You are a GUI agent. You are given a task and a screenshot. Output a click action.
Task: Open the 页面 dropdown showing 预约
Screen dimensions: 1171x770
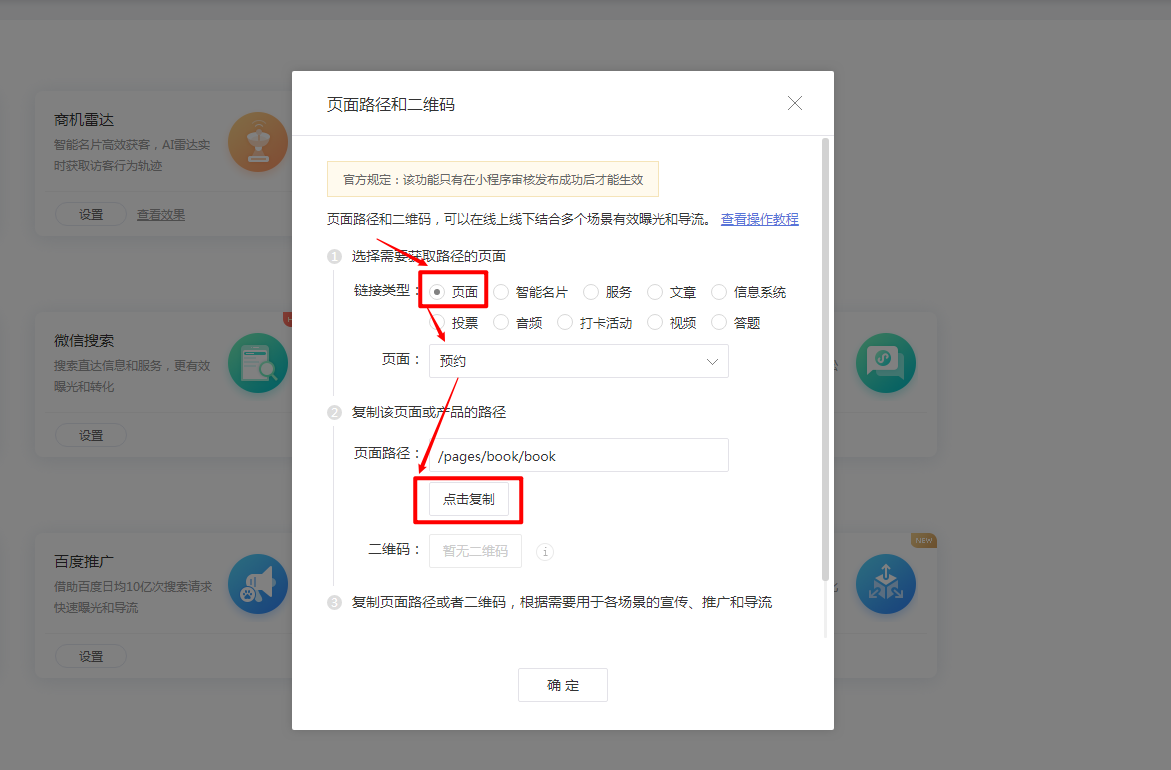[578, 360]
